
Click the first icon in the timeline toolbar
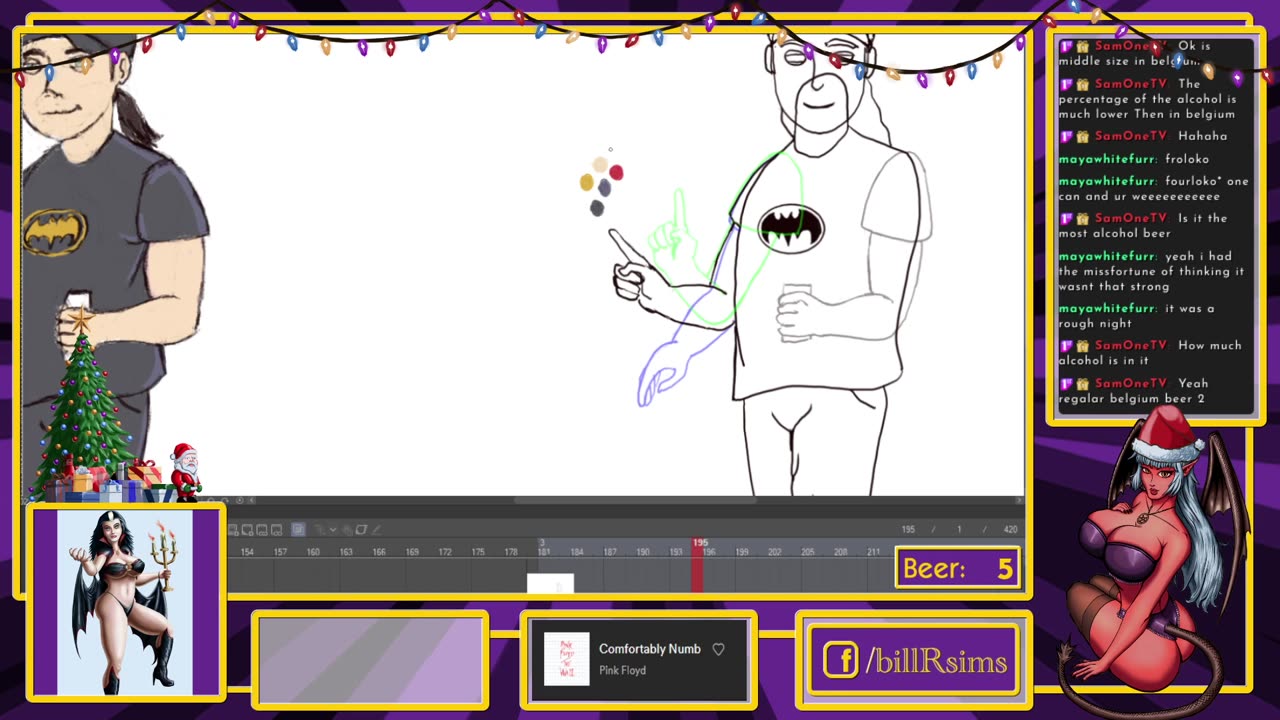(233, 529)
